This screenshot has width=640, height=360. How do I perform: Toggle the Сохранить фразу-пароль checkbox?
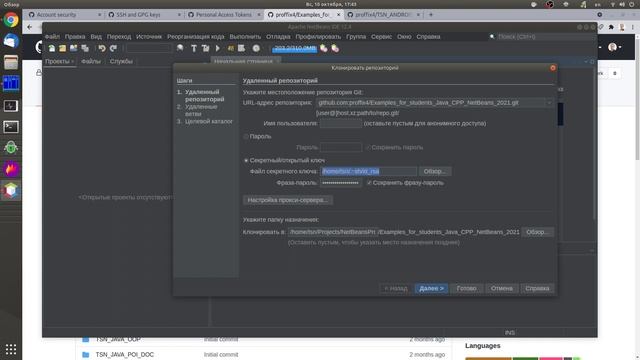click(369, 183)
